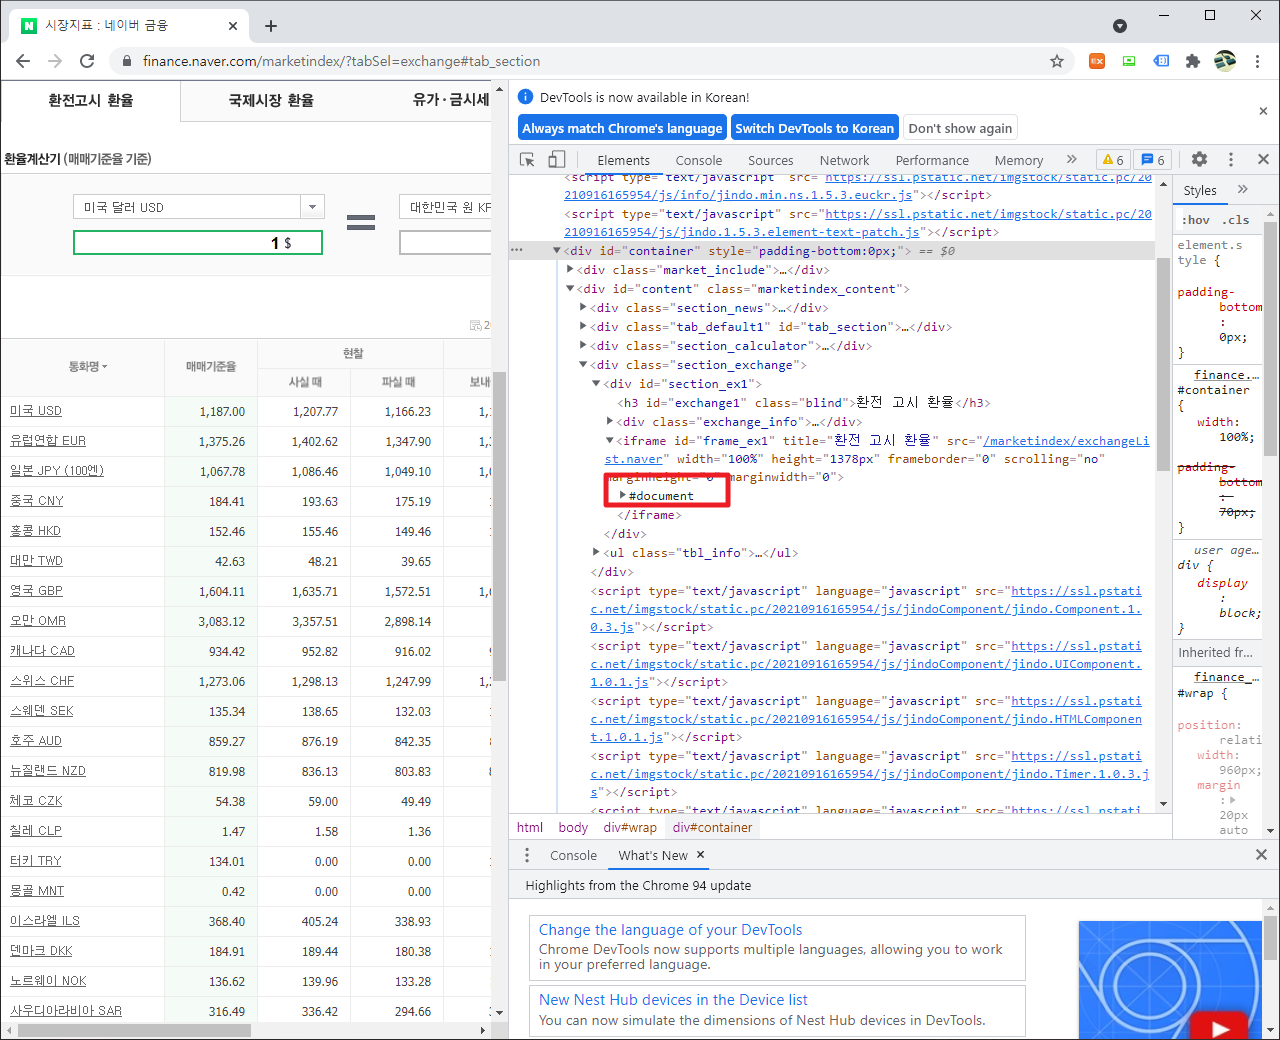Open Chrome extensions puzzle icon

[1192, 61]
